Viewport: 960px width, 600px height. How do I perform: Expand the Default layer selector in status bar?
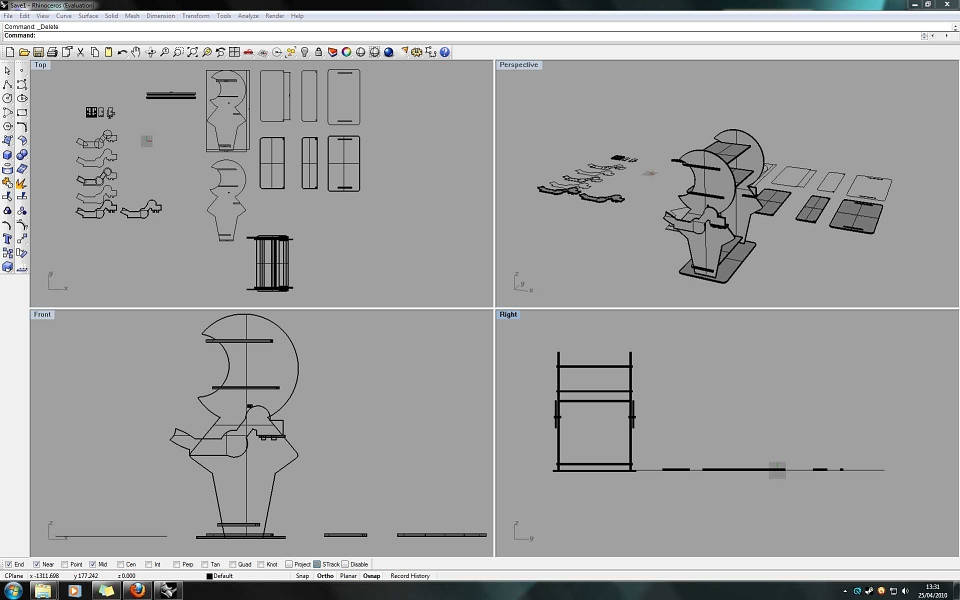[x=223, y=576]
